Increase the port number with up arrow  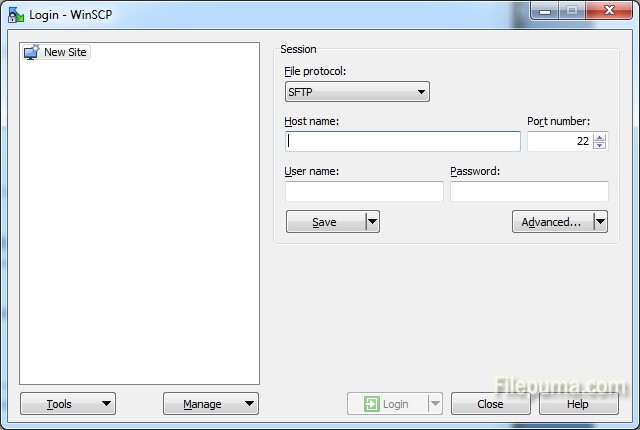[x=599, y=137]
